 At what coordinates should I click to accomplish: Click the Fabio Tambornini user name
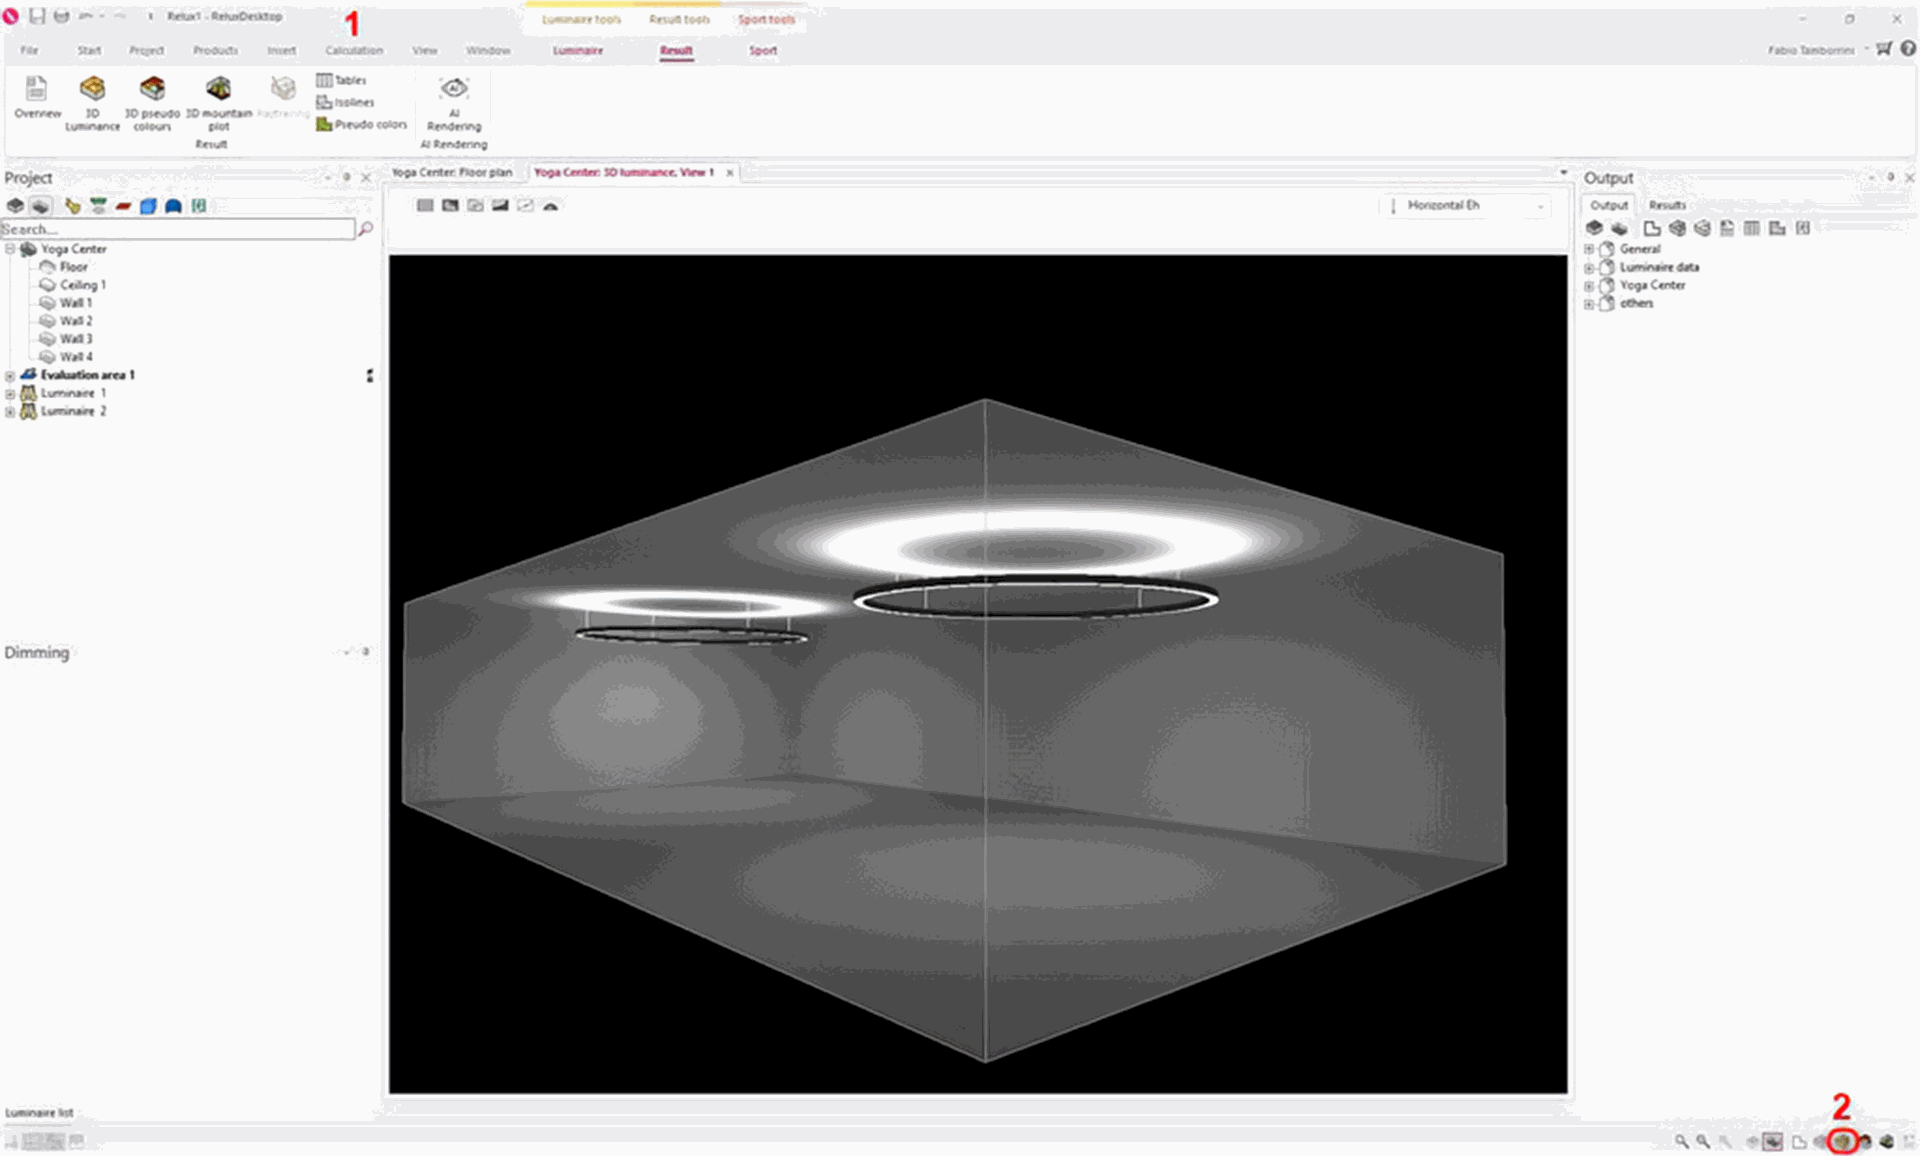[x=1811, y=50]
